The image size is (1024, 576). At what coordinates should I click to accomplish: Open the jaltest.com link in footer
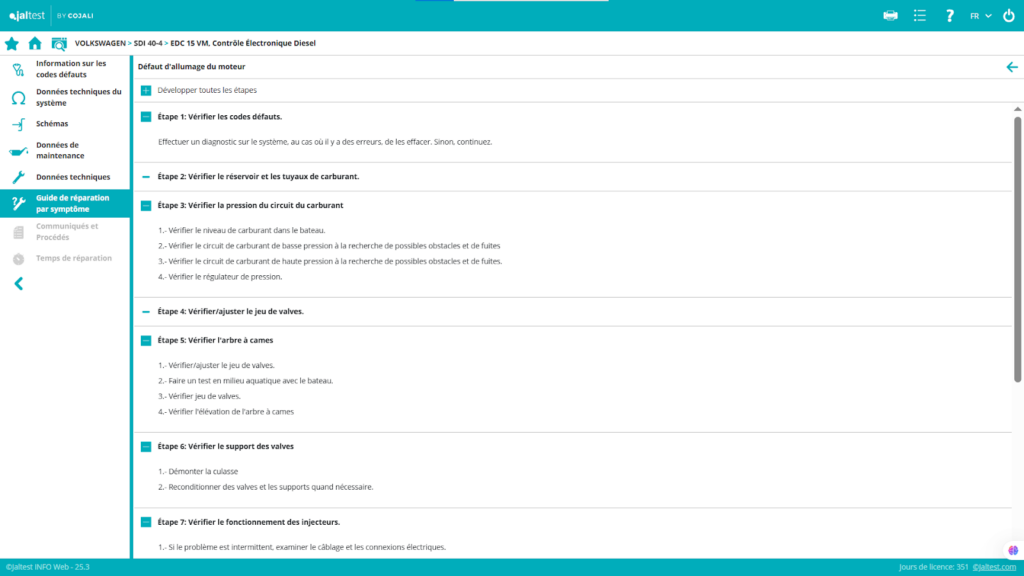(995, 567)
